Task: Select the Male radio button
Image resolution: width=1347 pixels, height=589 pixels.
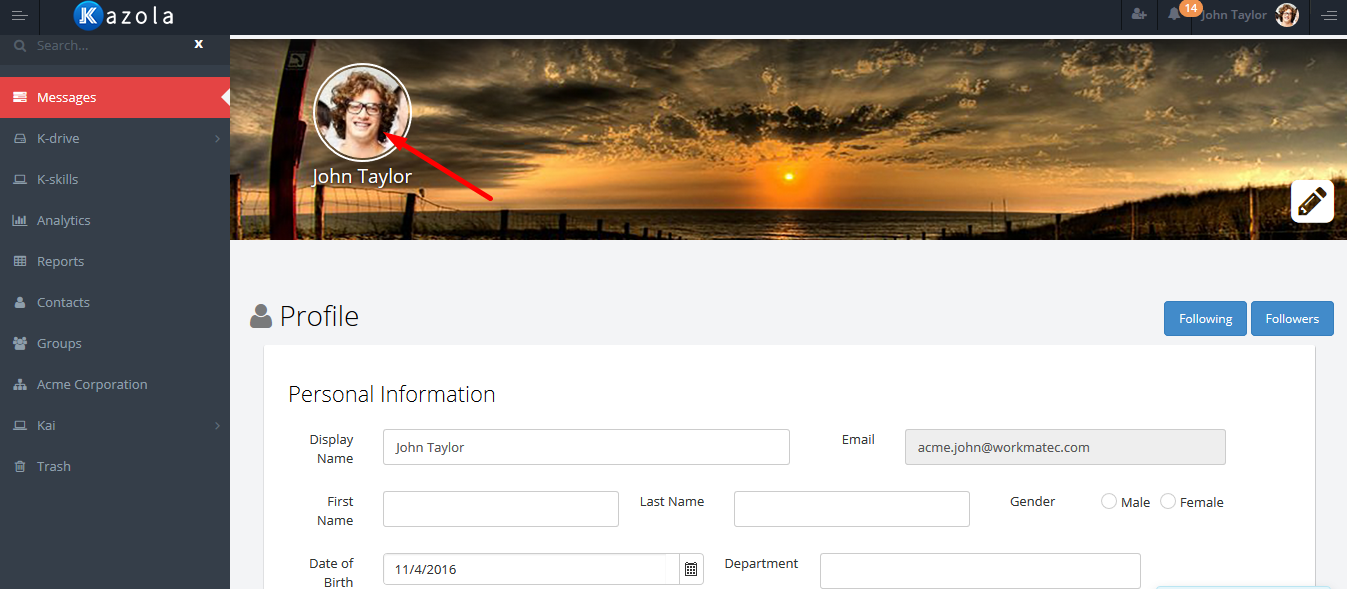Action: (x=1109, y=502)
